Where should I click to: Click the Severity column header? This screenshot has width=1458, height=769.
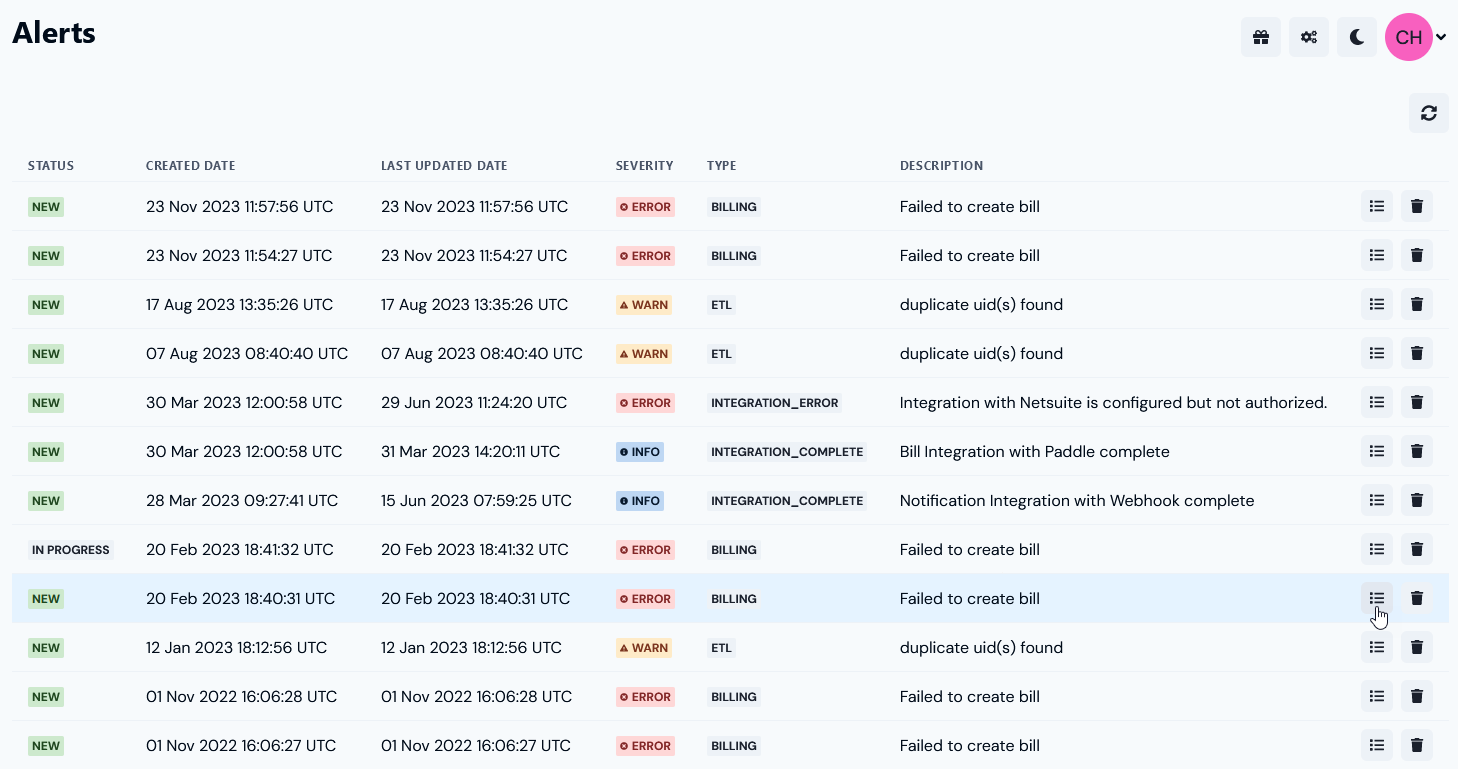(644, 166)
